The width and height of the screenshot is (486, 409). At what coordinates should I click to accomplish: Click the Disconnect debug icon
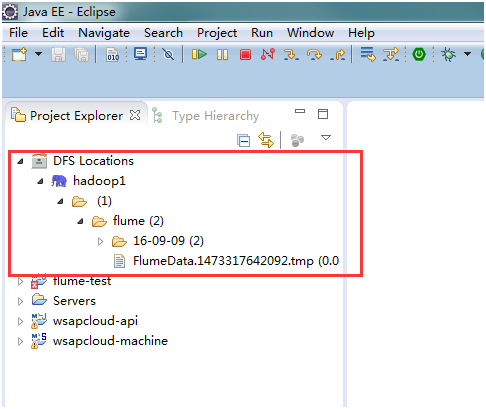coord(268,54)
